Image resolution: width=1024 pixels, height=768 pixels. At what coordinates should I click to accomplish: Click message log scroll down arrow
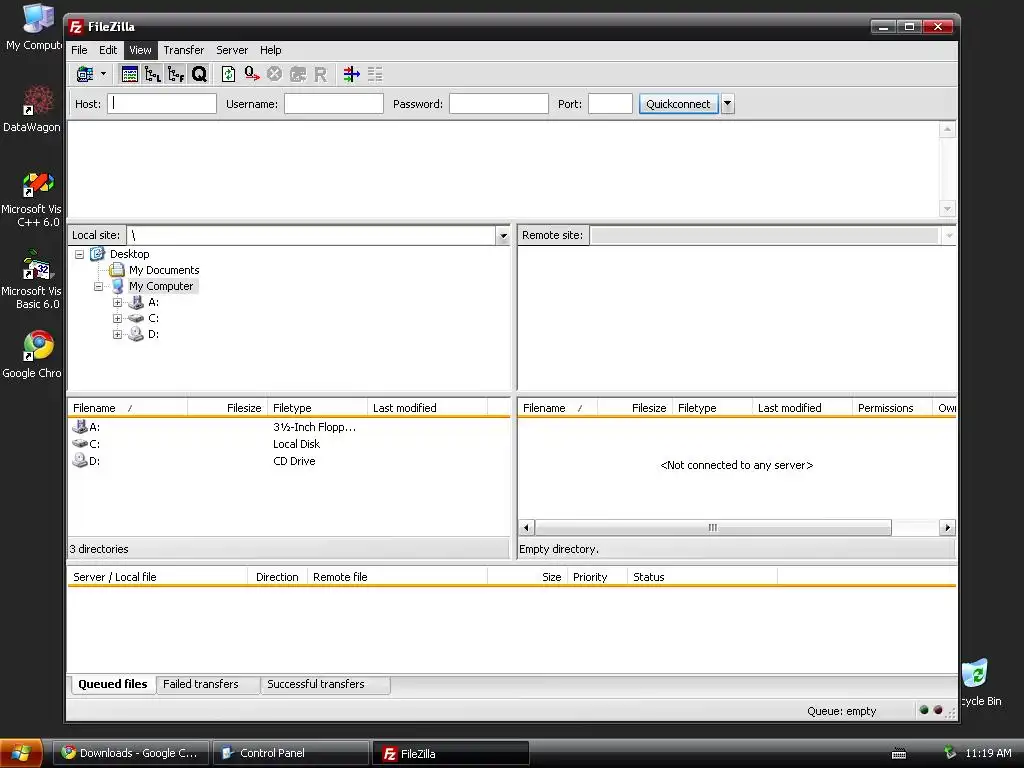coord(947,209)
